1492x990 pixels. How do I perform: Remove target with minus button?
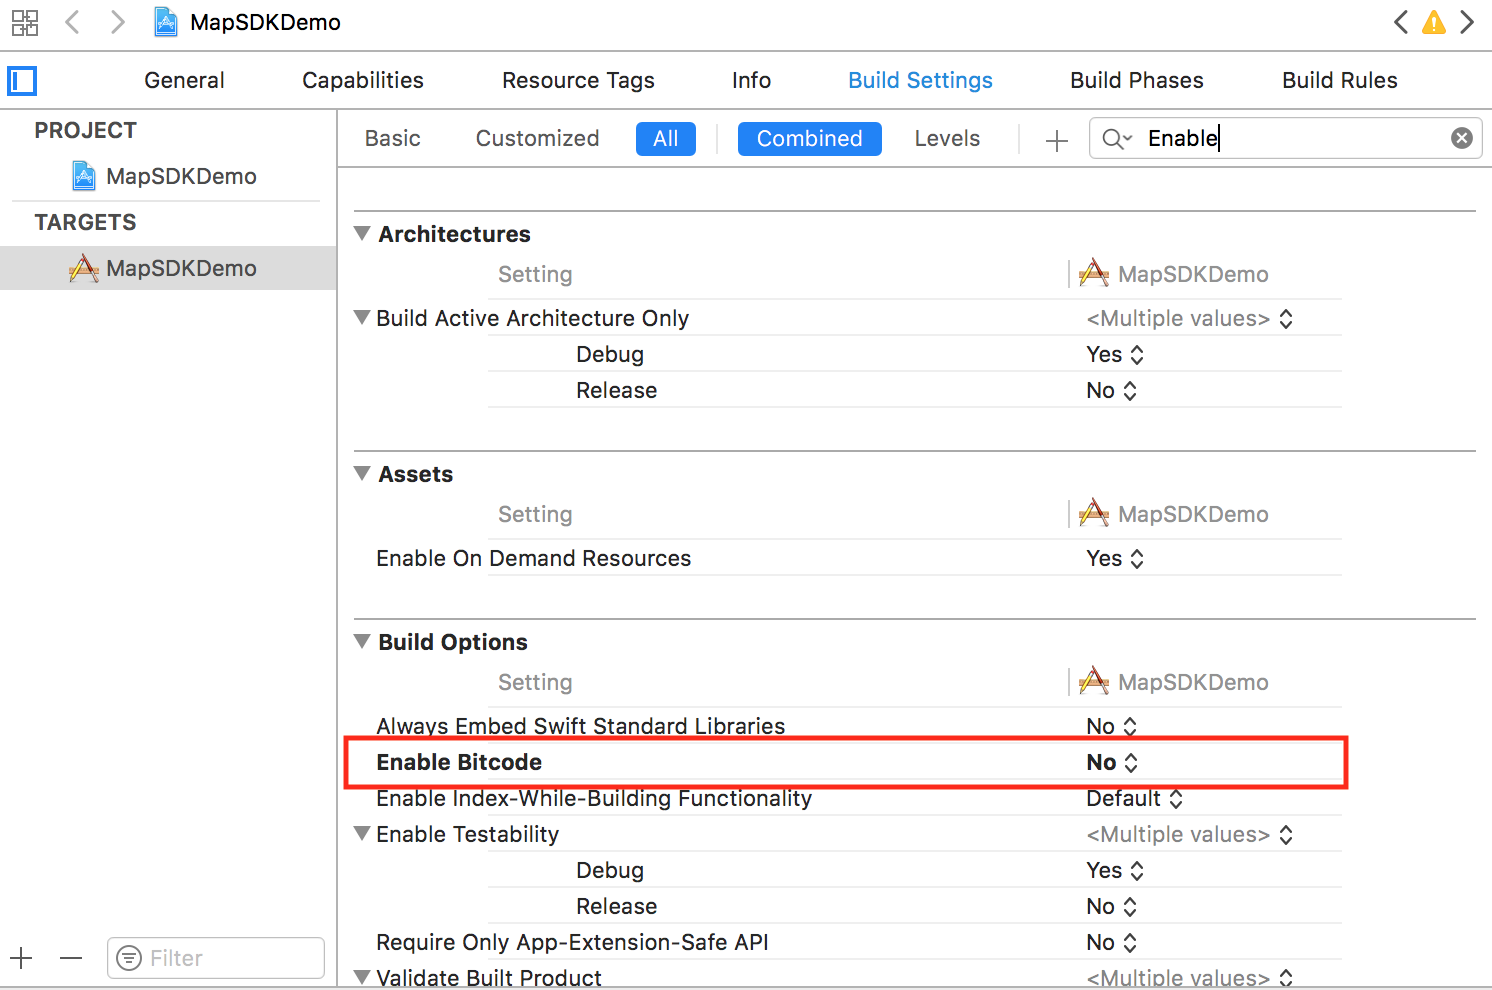coord(70,958)
